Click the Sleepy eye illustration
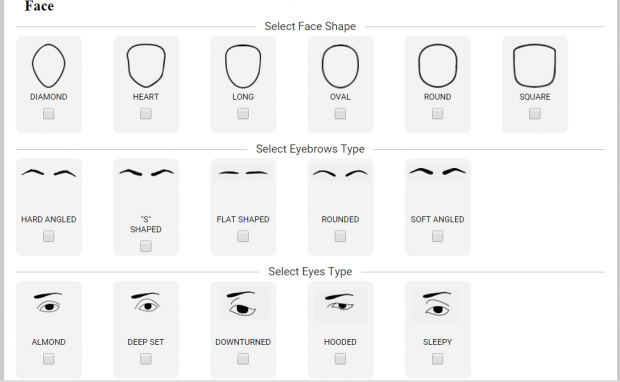The width and height of the screenshot is (620, 382). tap(436, 304)
